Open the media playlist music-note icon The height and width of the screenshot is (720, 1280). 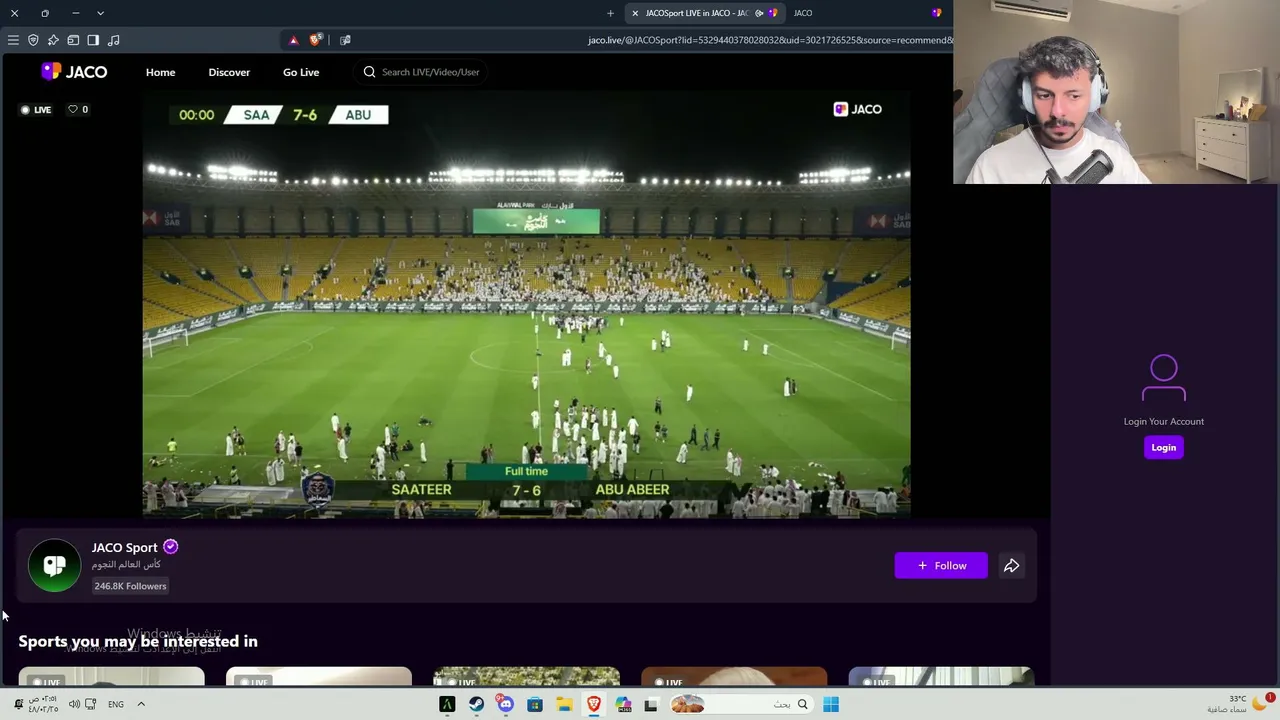(x=113, y=40)
